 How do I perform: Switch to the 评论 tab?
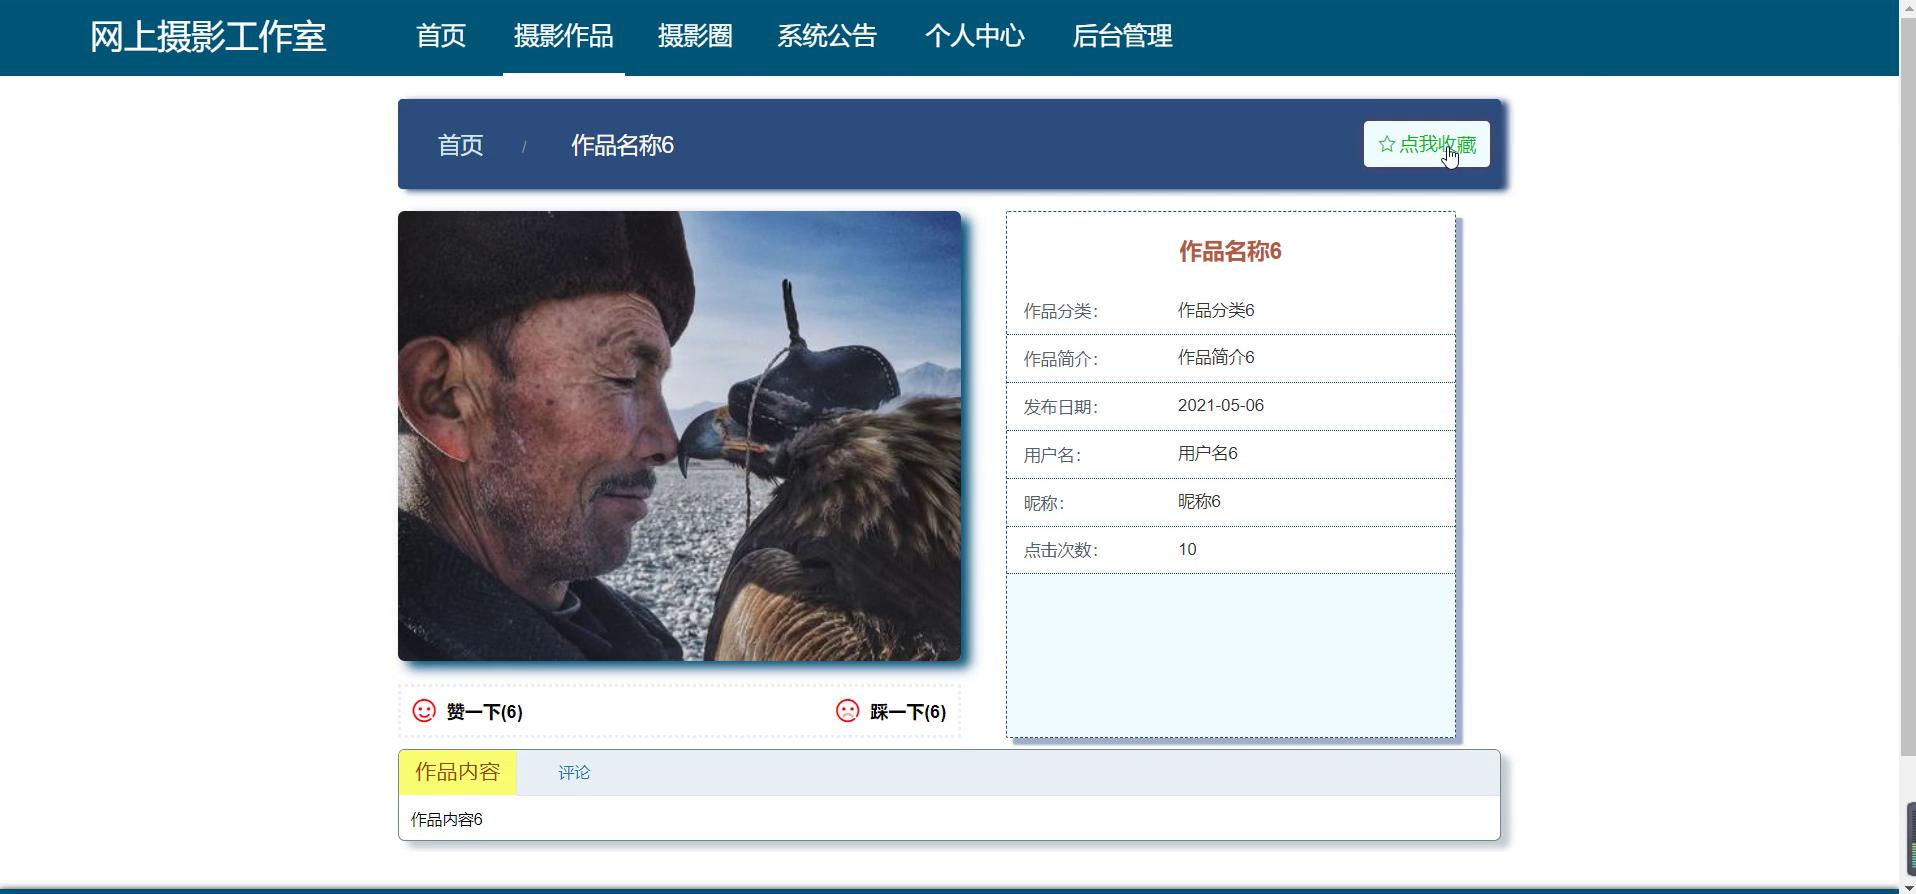point(574,773)
